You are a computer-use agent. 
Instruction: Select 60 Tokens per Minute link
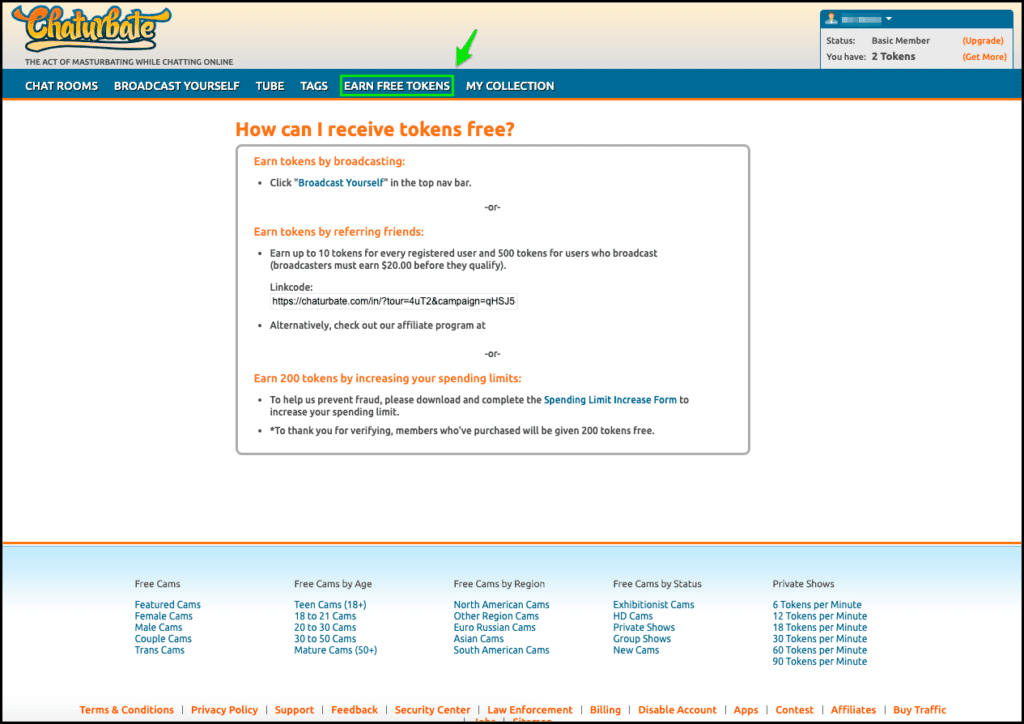coord(820,650)
